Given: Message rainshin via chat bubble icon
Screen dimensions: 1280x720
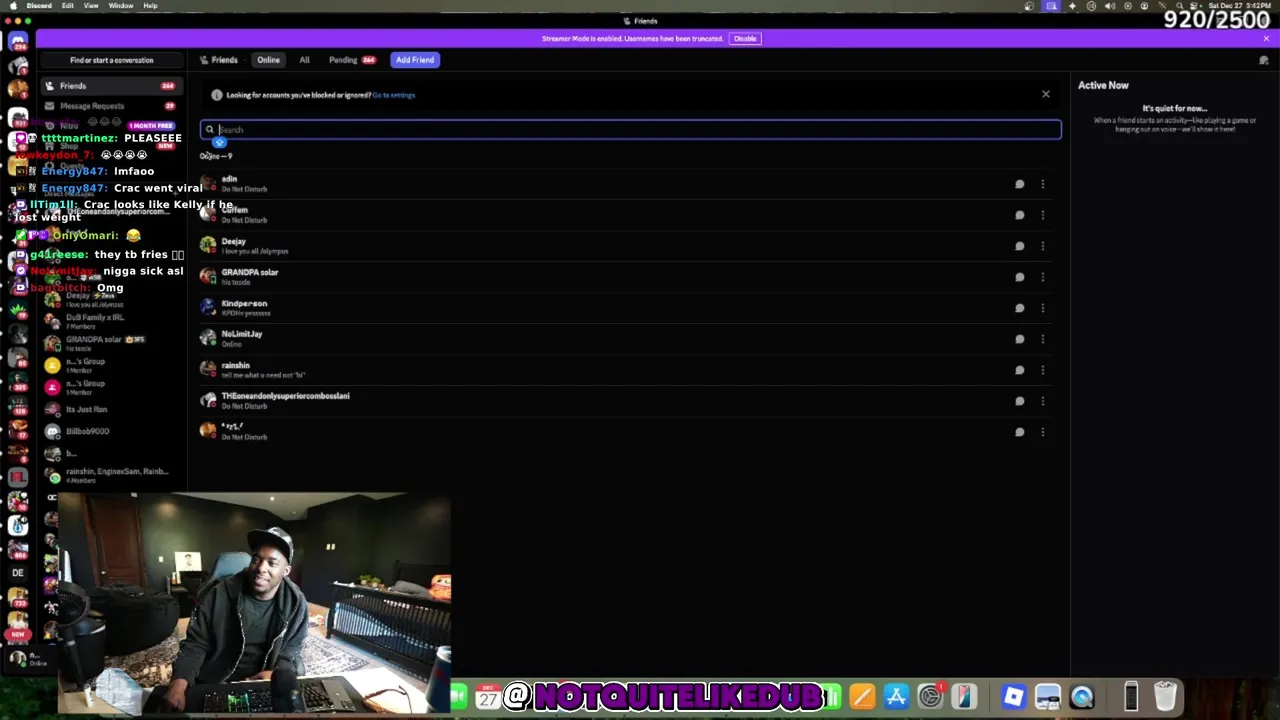Looking at the screenshot, I should [1020, 370].
